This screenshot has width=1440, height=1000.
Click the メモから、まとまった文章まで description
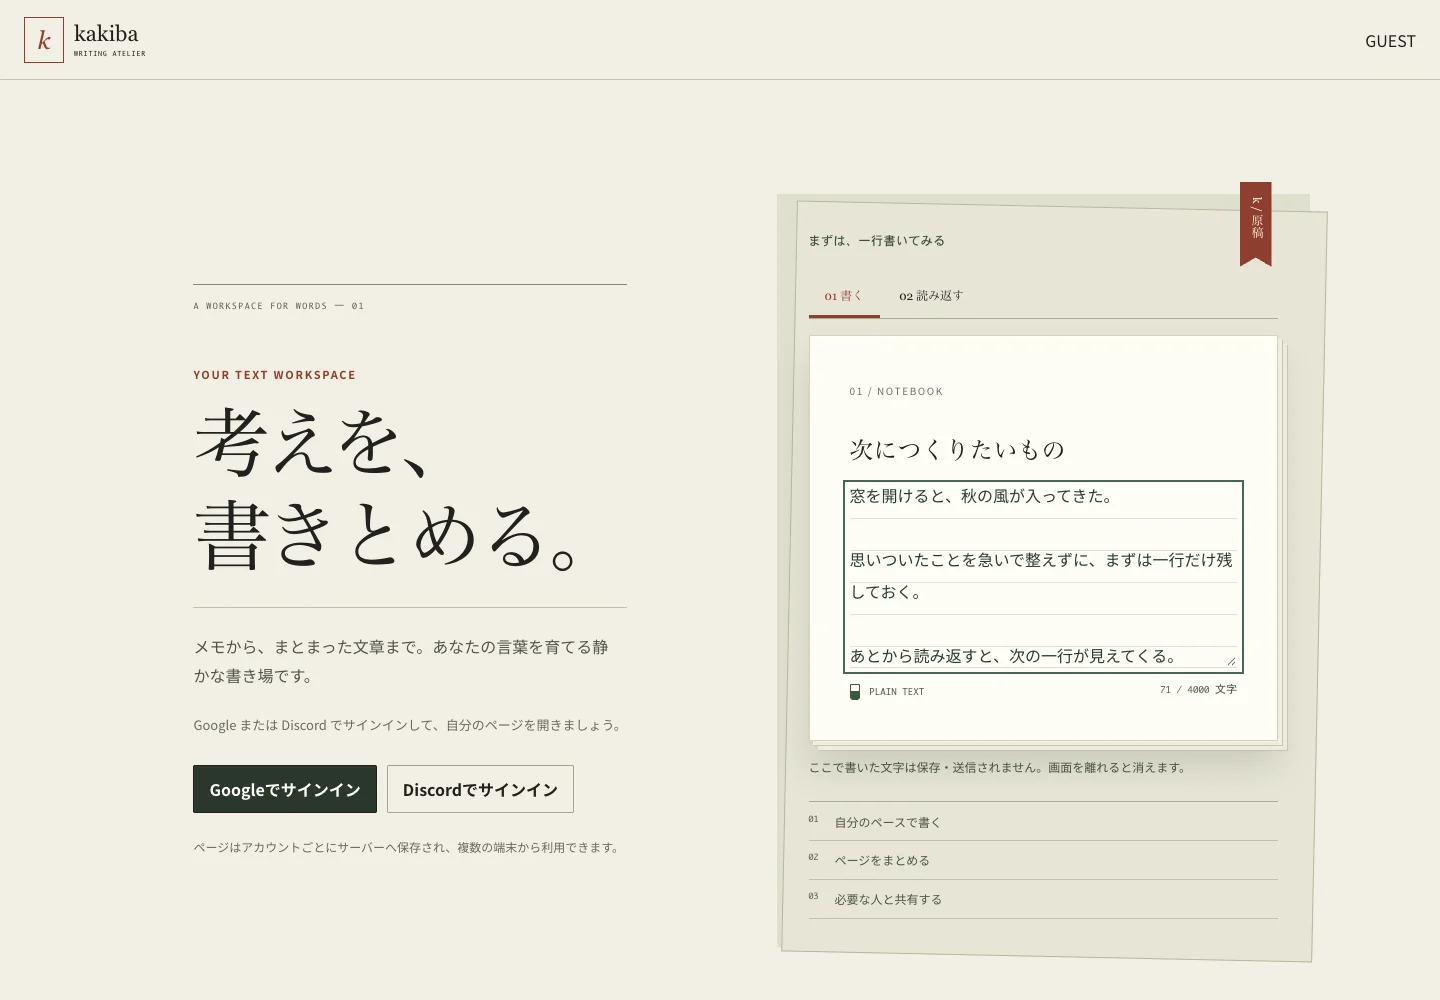click(402, 661)
